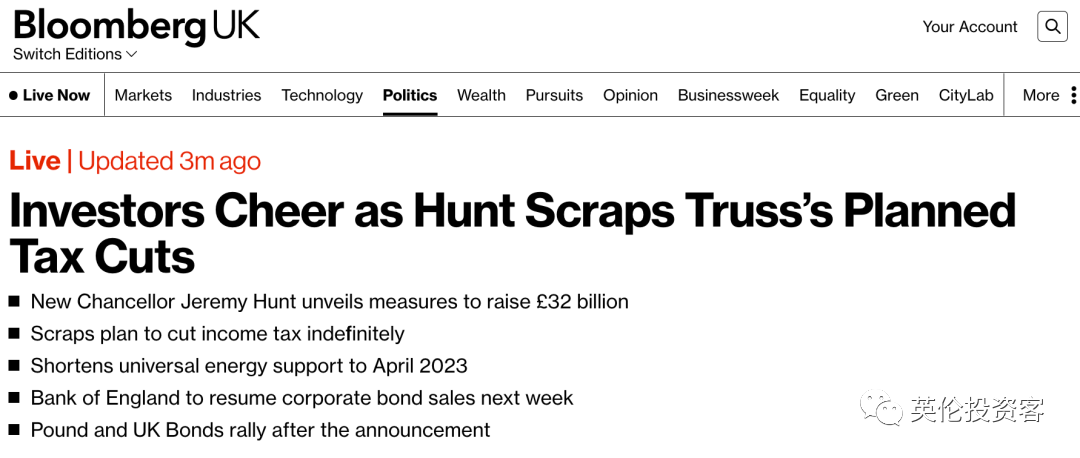Open the Green section
The height and width of the screenshot is (458, 1080).
tap(897, 95)
